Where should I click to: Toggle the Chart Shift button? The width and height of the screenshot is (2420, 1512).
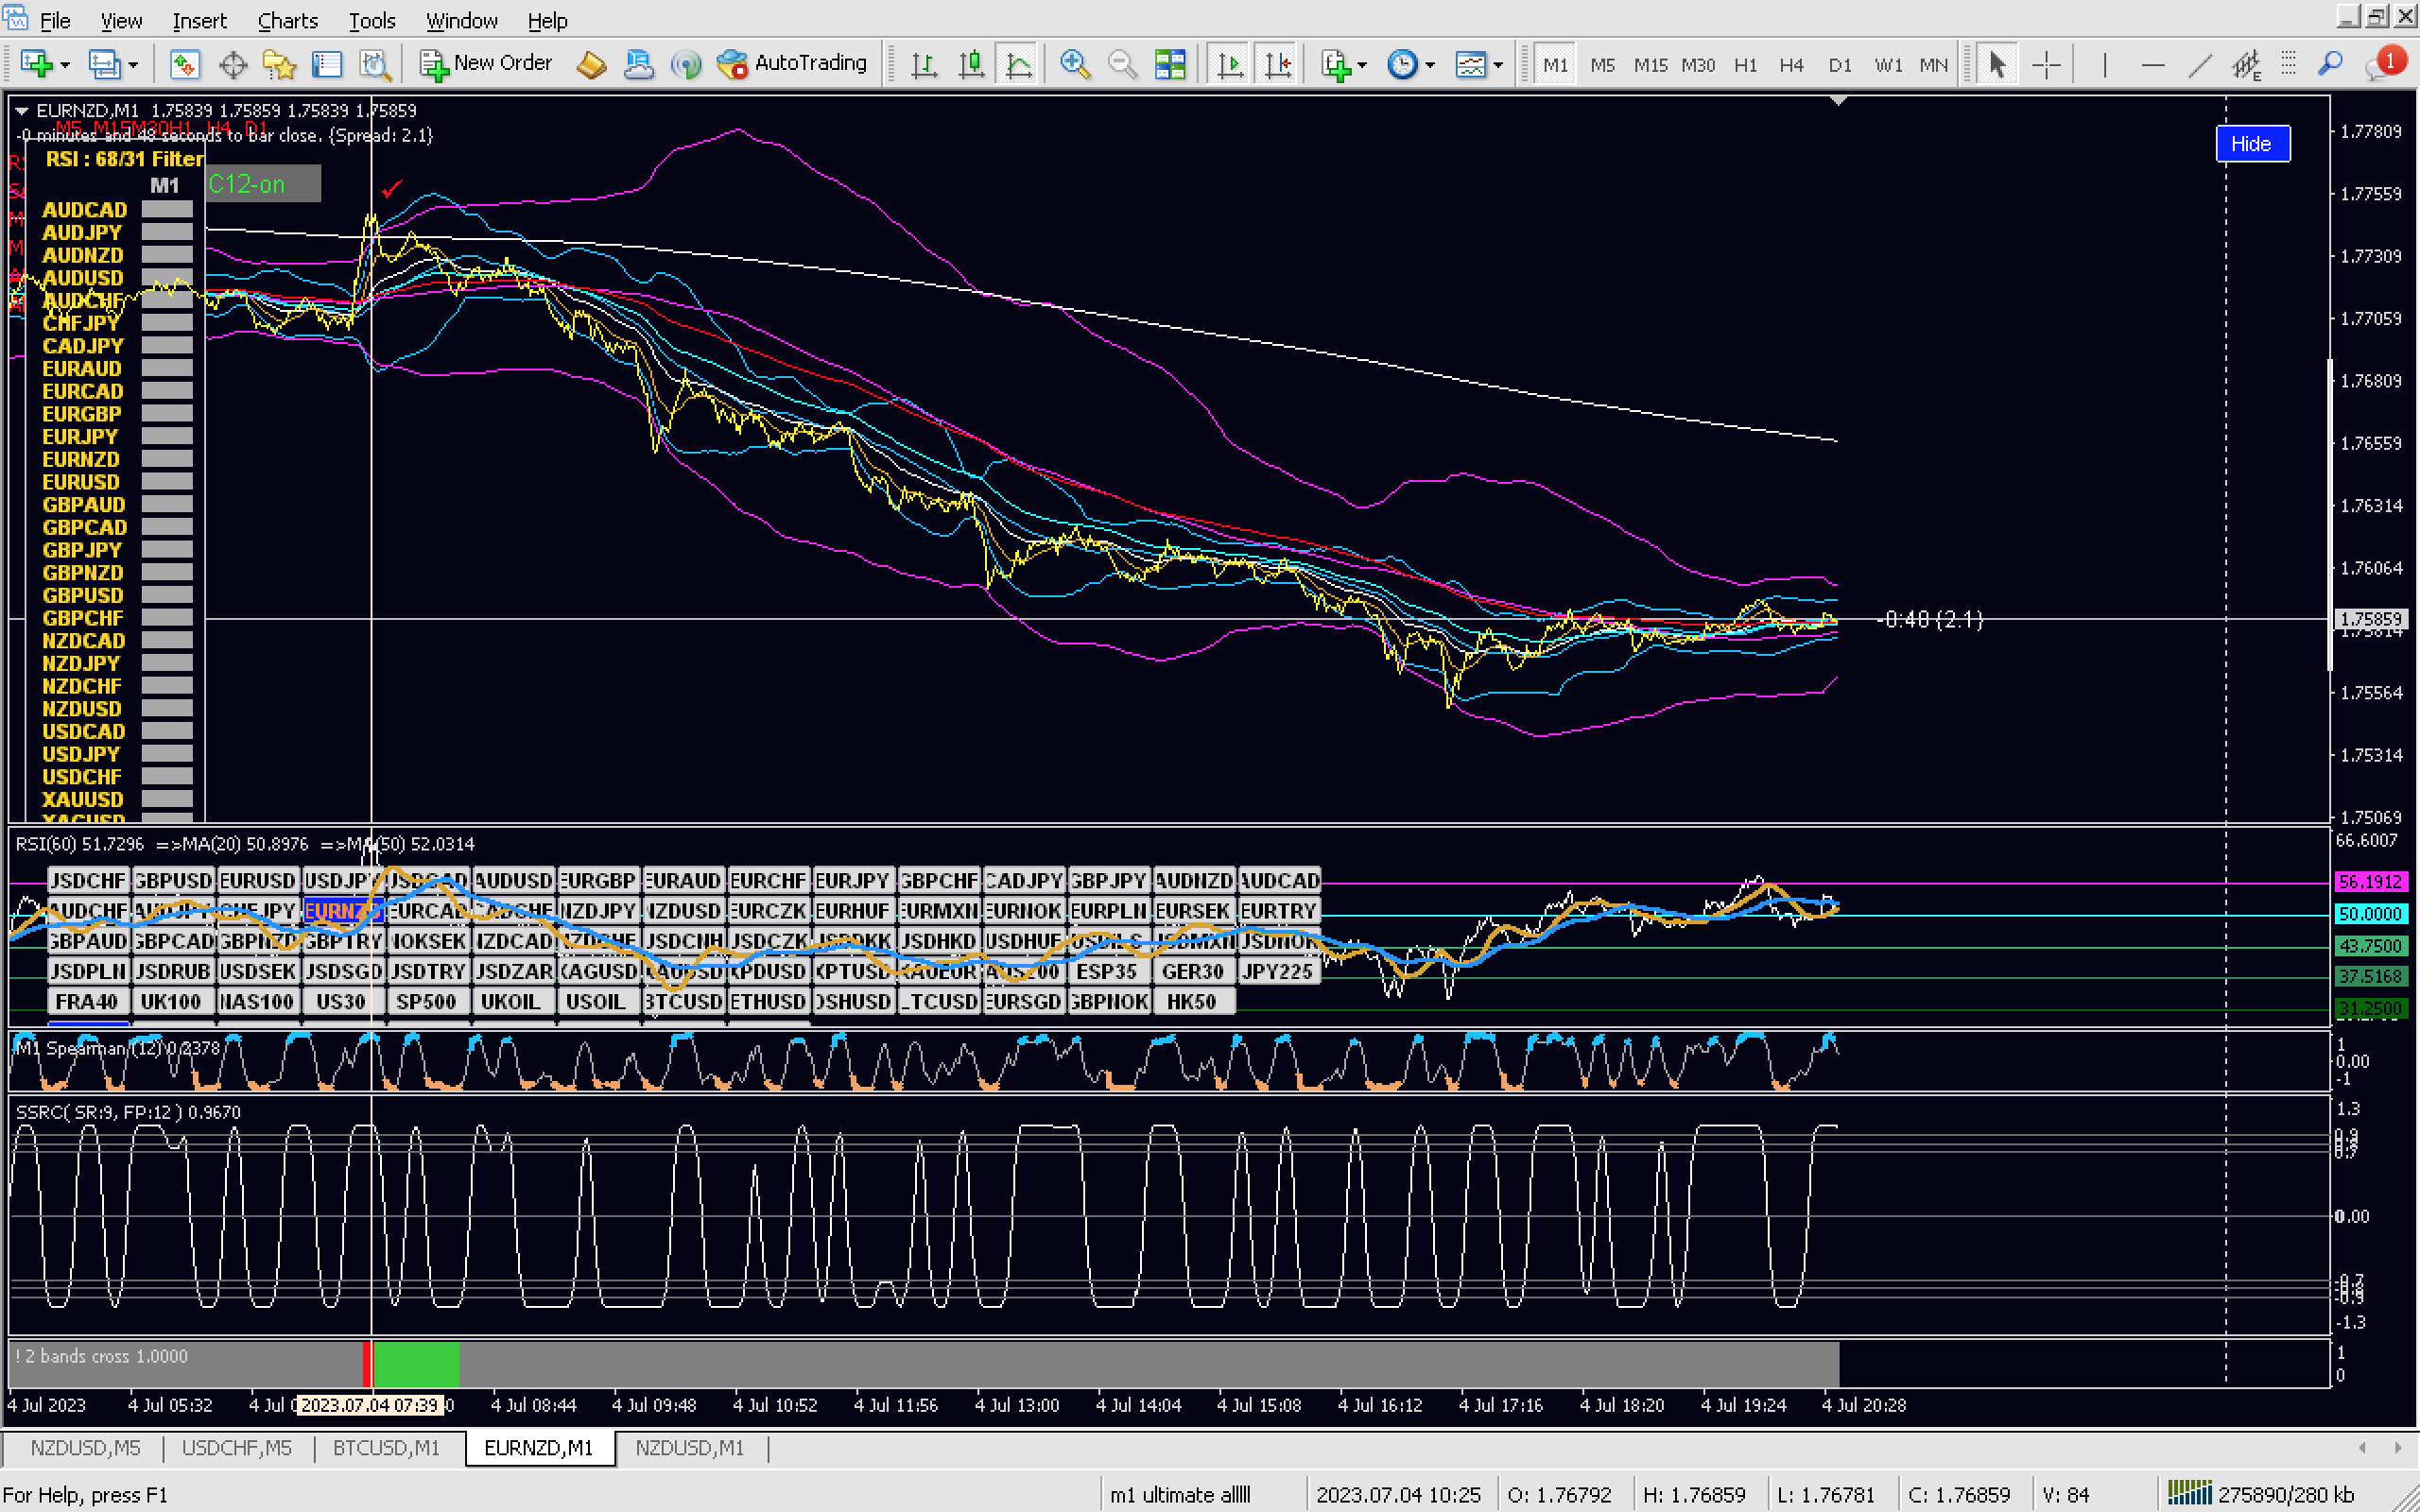[x=1277, y=64]
